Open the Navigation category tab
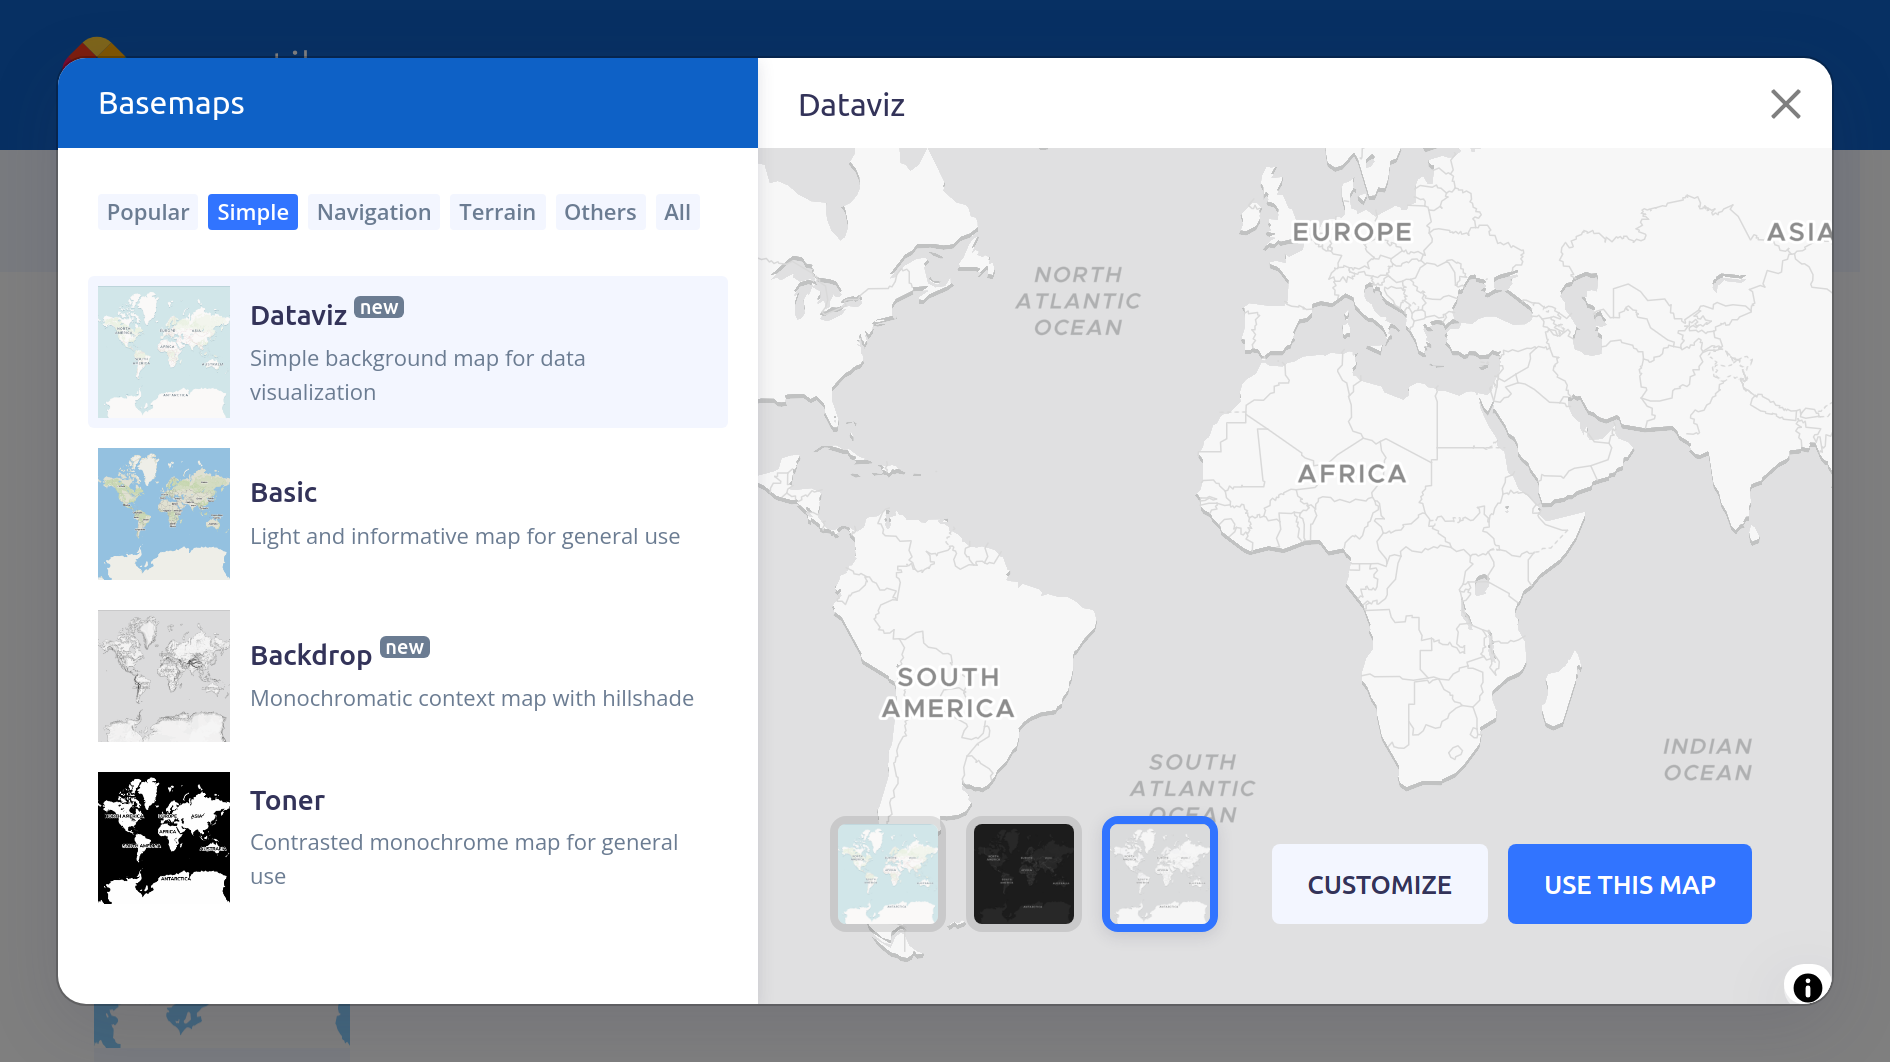The height and width of the screenshot is (1062, 1890). coord(373,212)
